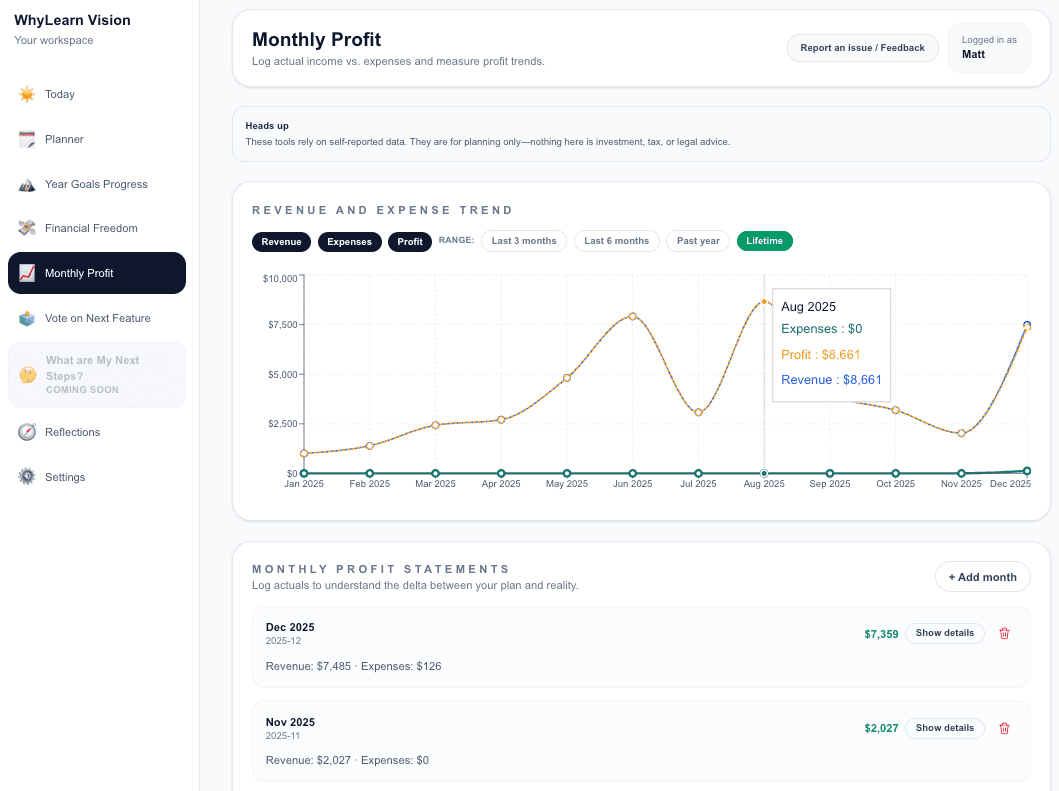Click the Report an issue / Feedback button
This screenshot has width=1059, height=791.
[x=862, y=47]
